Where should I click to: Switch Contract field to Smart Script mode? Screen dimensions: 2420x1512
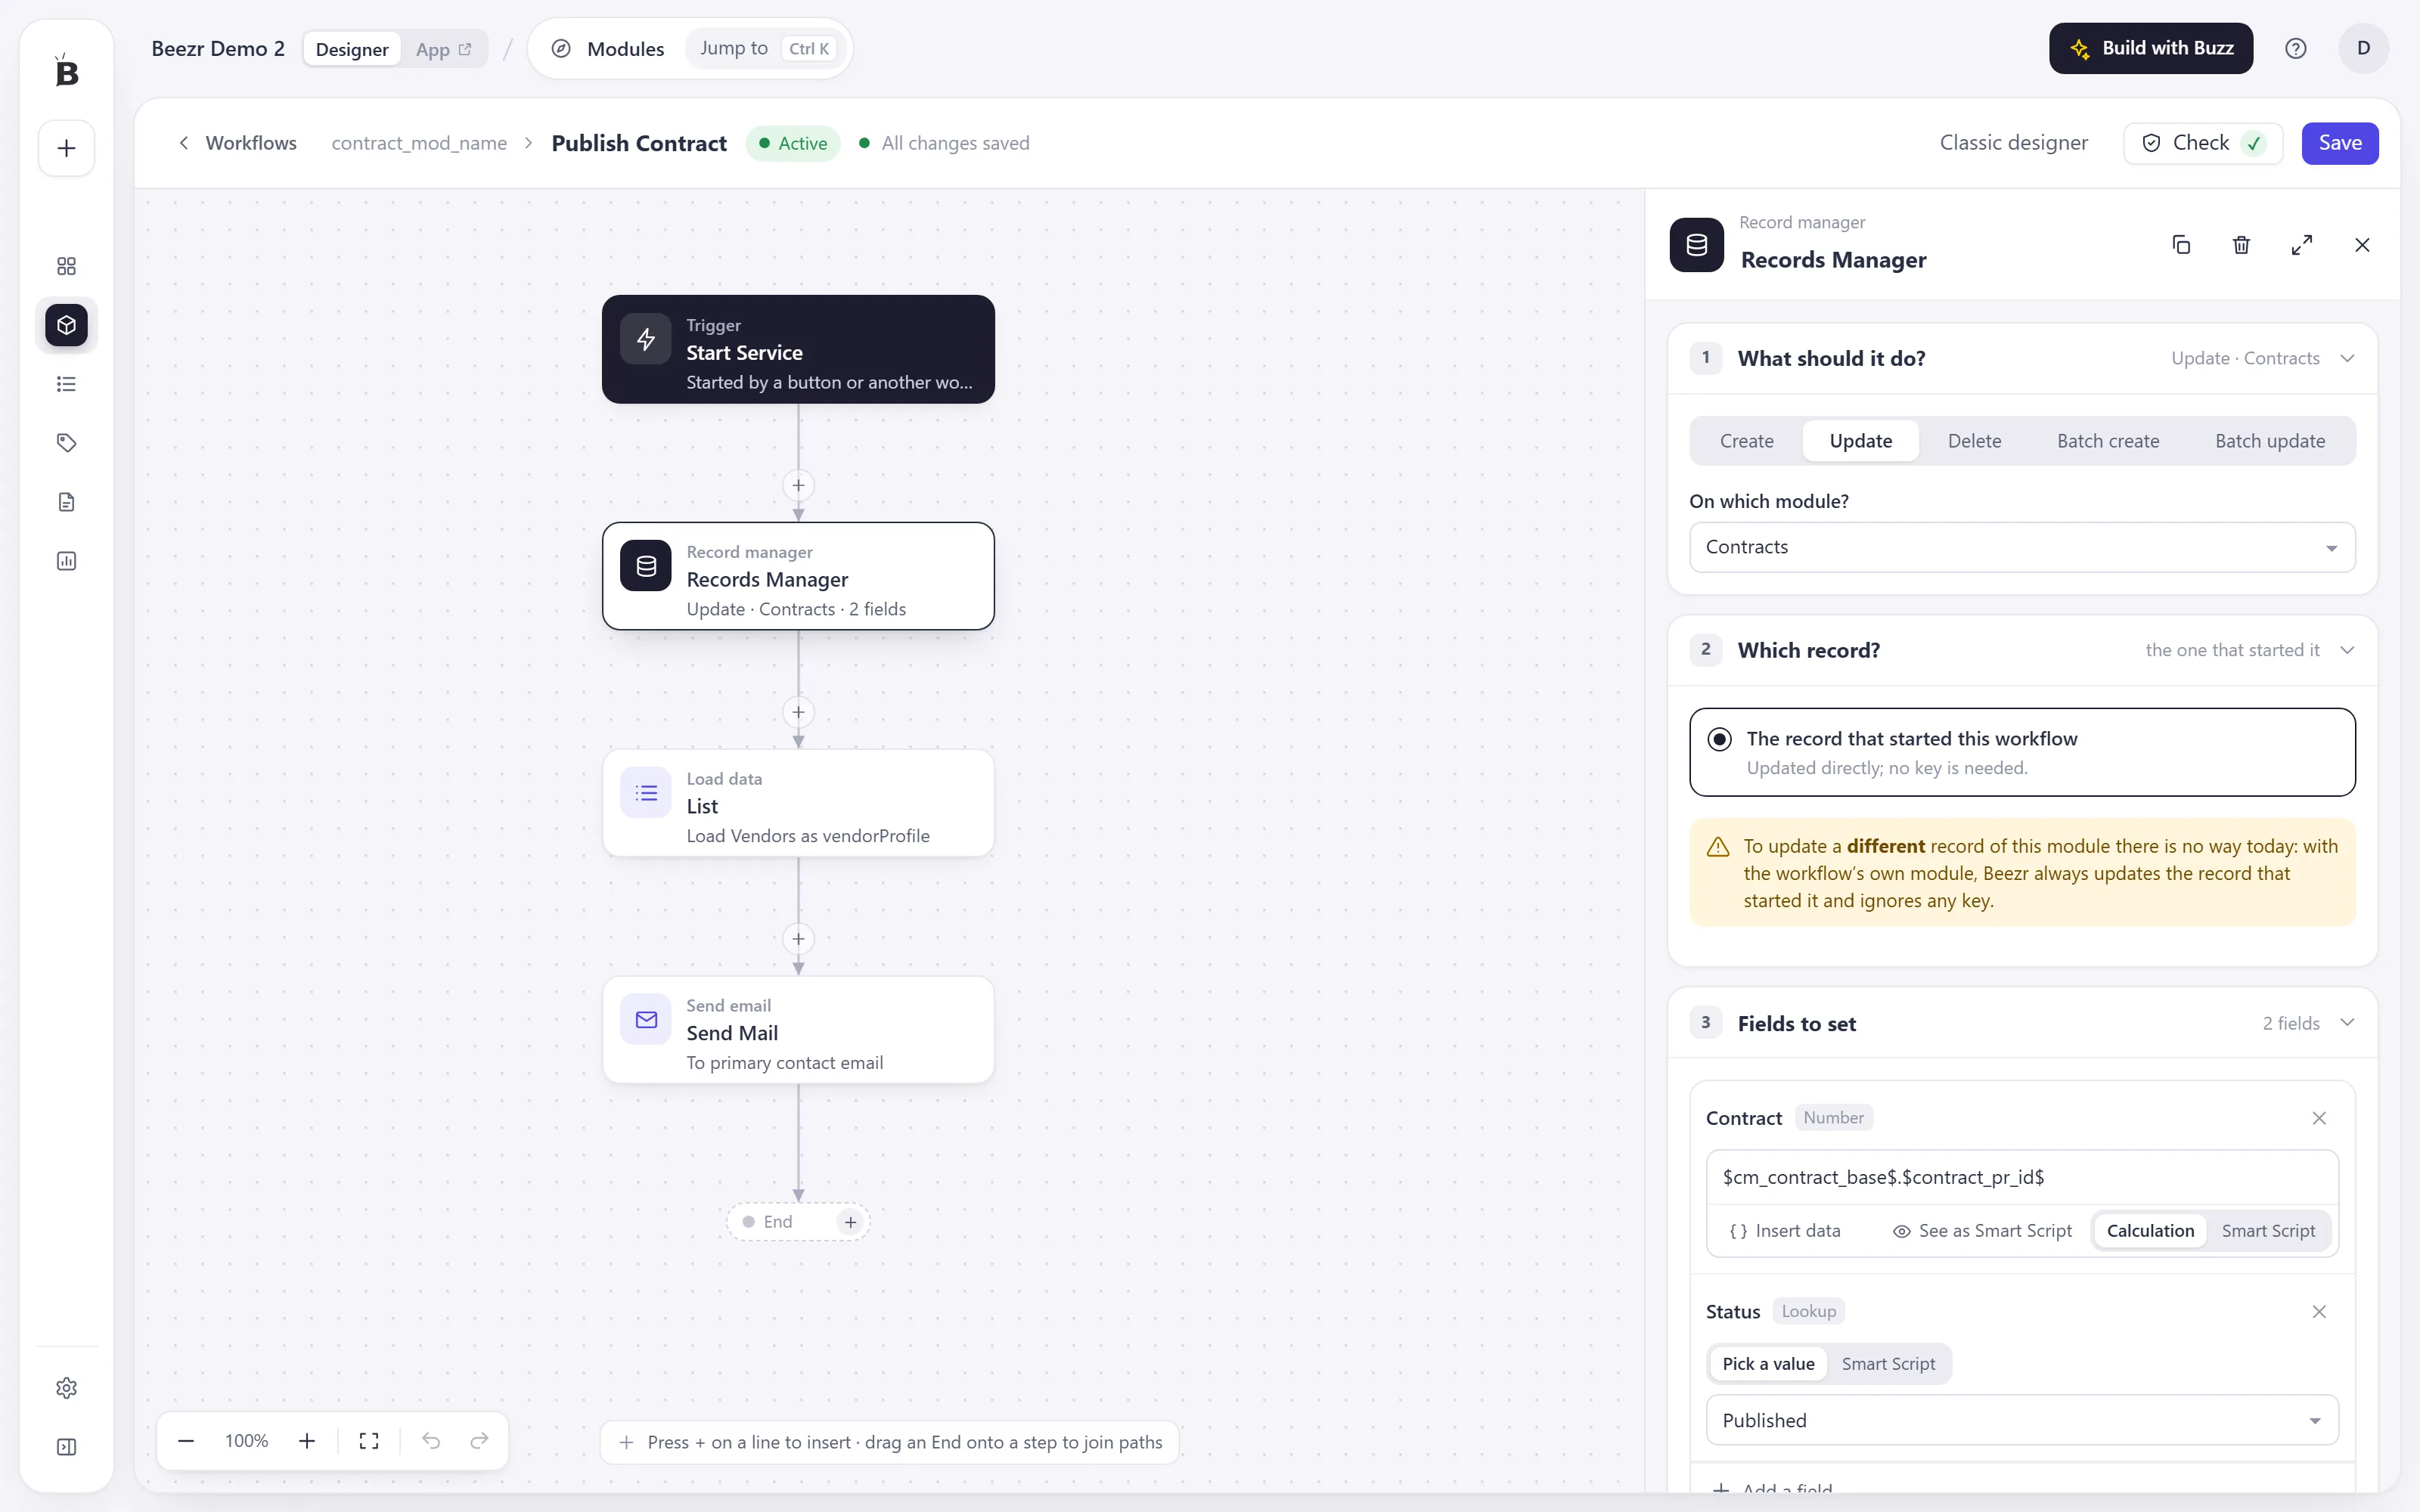(x=2268, y=1231)
